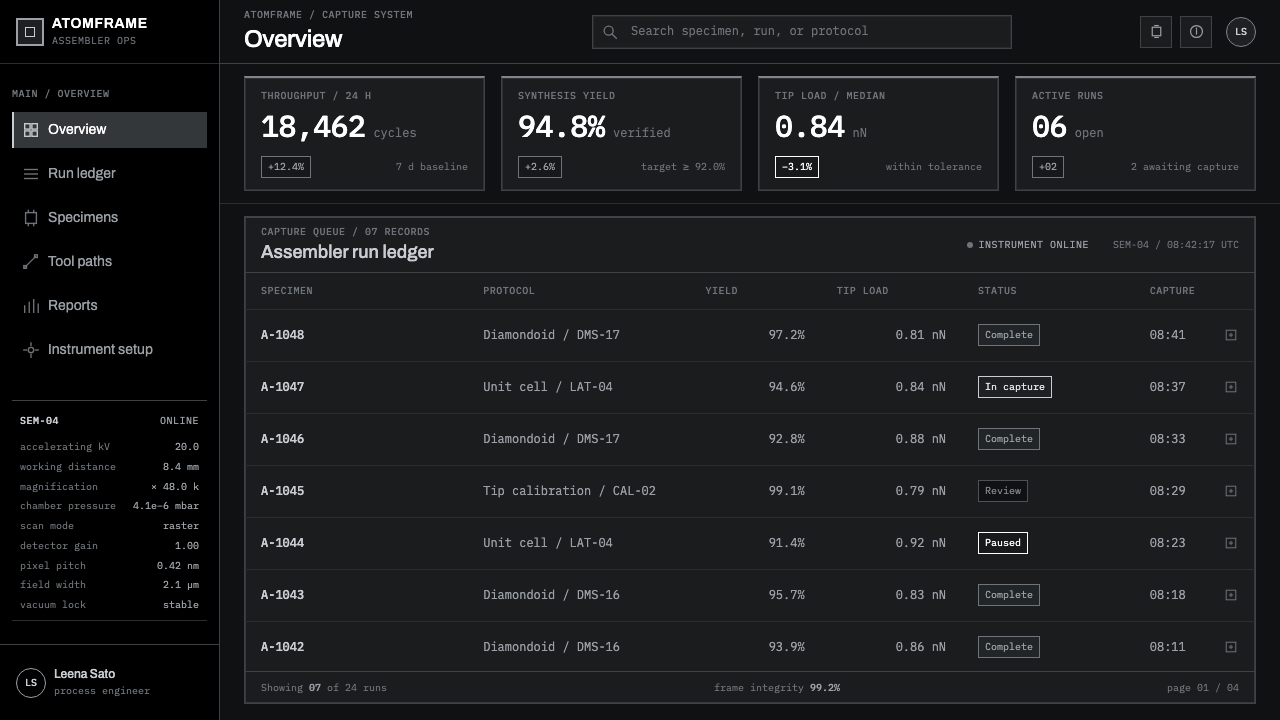Screen dimensions: 1280x720
Task: Expand the A-1046 row with its plus icon
Action: (1231, 439)
